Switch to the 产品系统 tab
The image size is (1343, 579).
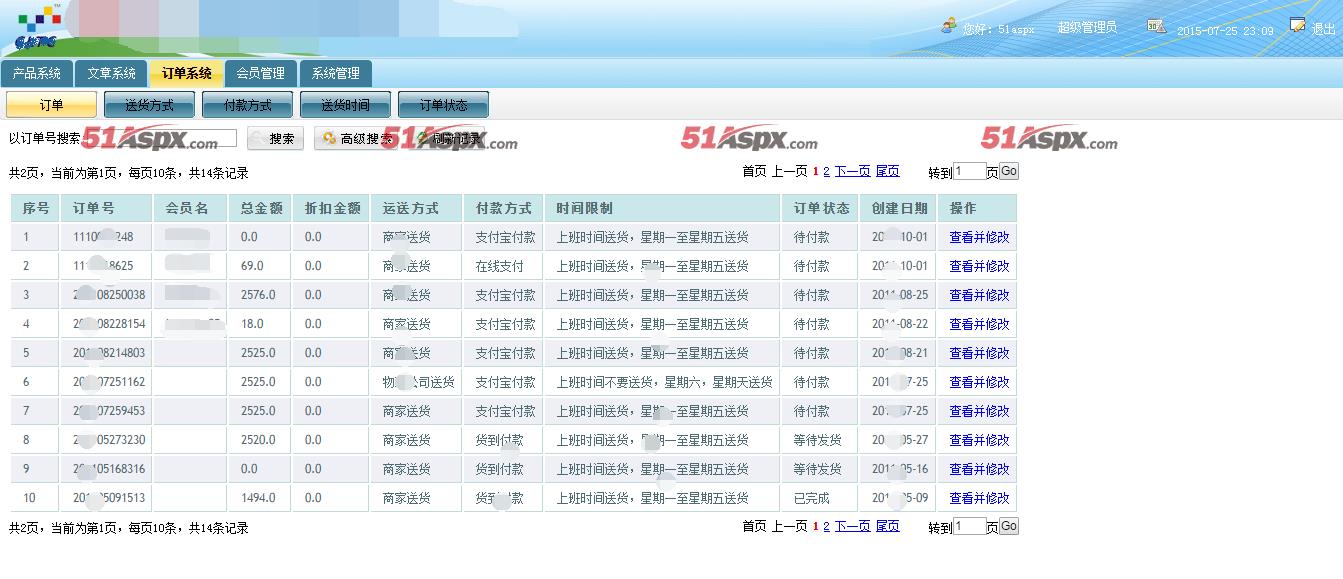point(37,73)
